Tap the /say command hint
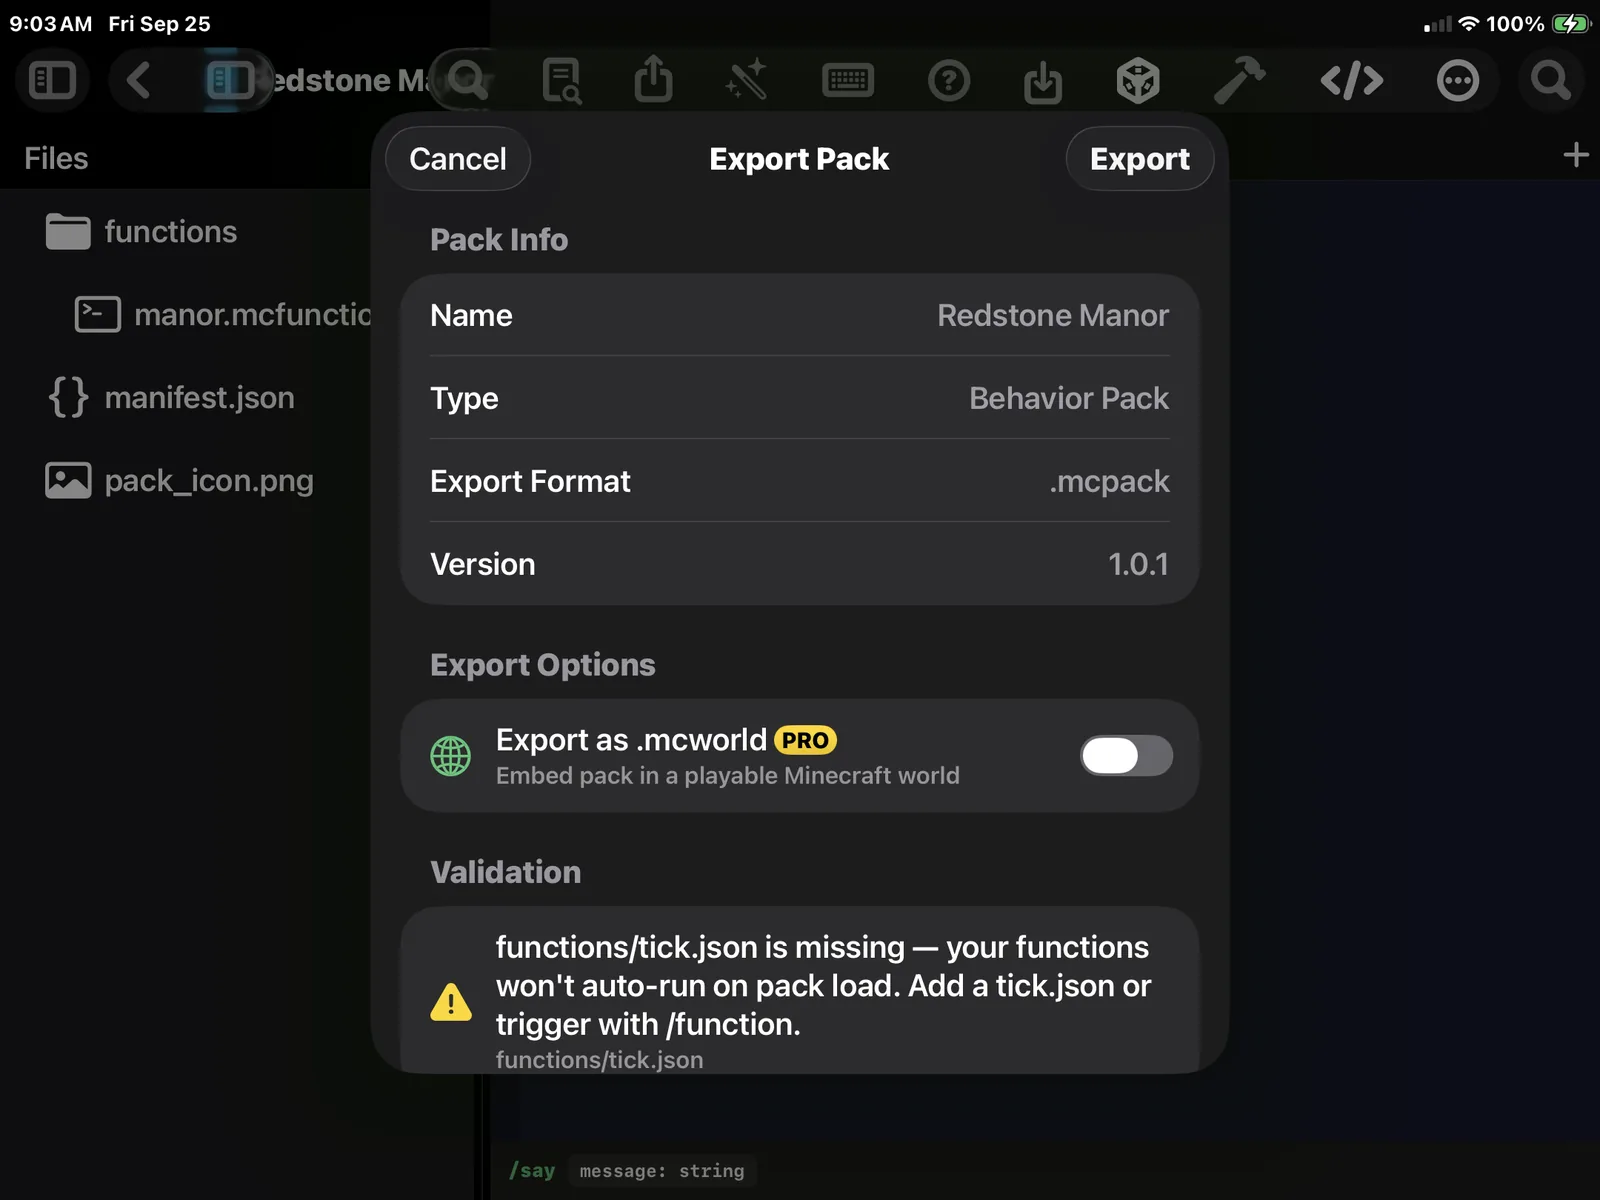Viewport: 1600px width, 1200px height. 532,1170
